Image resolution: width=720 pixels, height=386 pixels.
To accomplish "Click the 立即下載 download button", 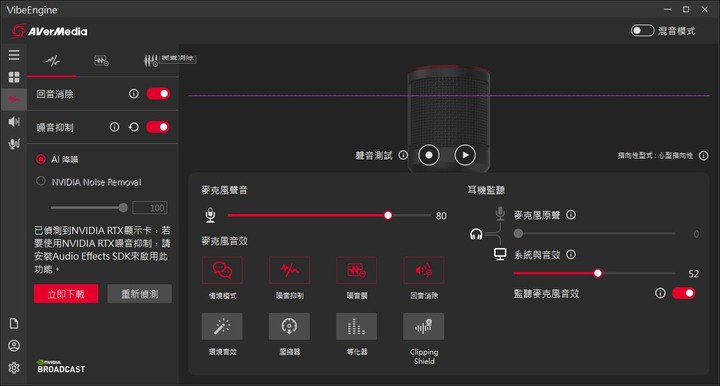I will (66, 294).
